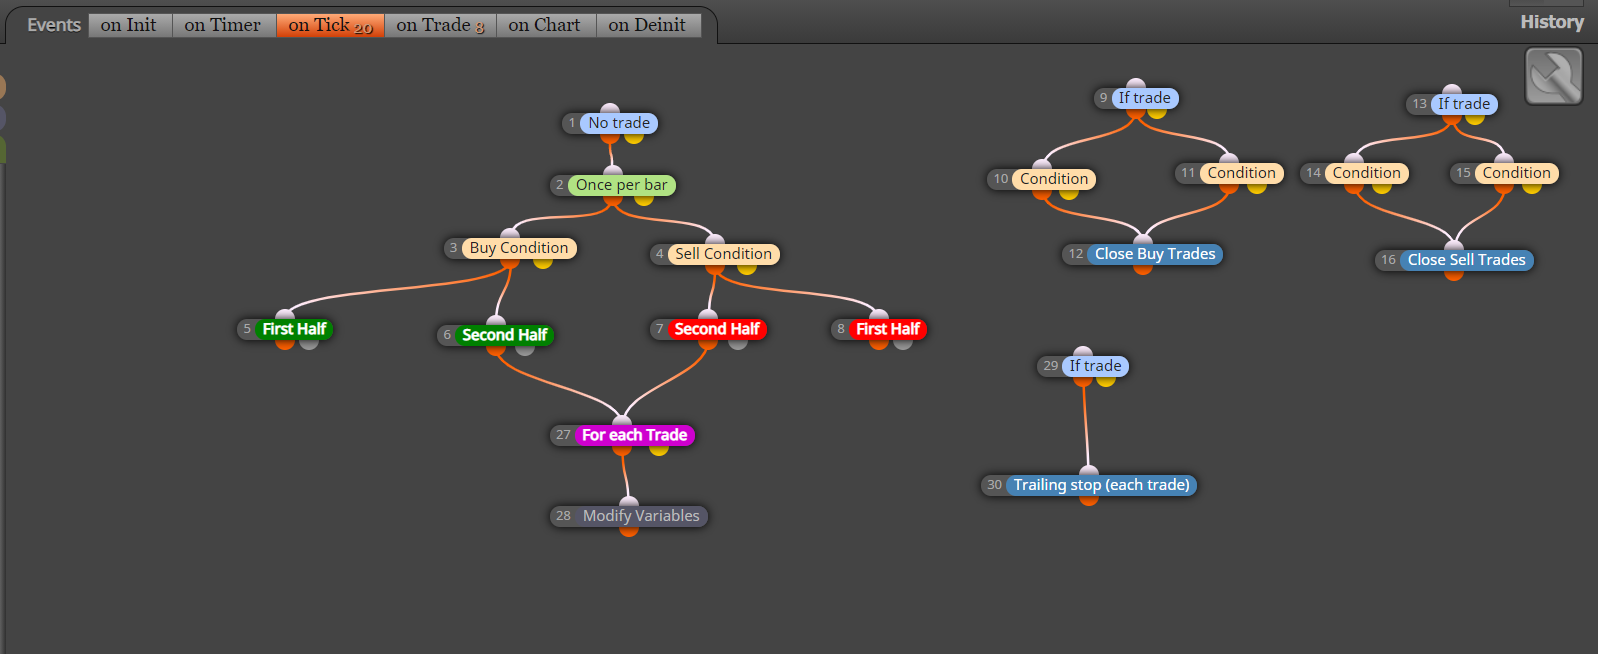Open the on Trade events tab
The image size is (1598, 654).
tap(440, 25)
